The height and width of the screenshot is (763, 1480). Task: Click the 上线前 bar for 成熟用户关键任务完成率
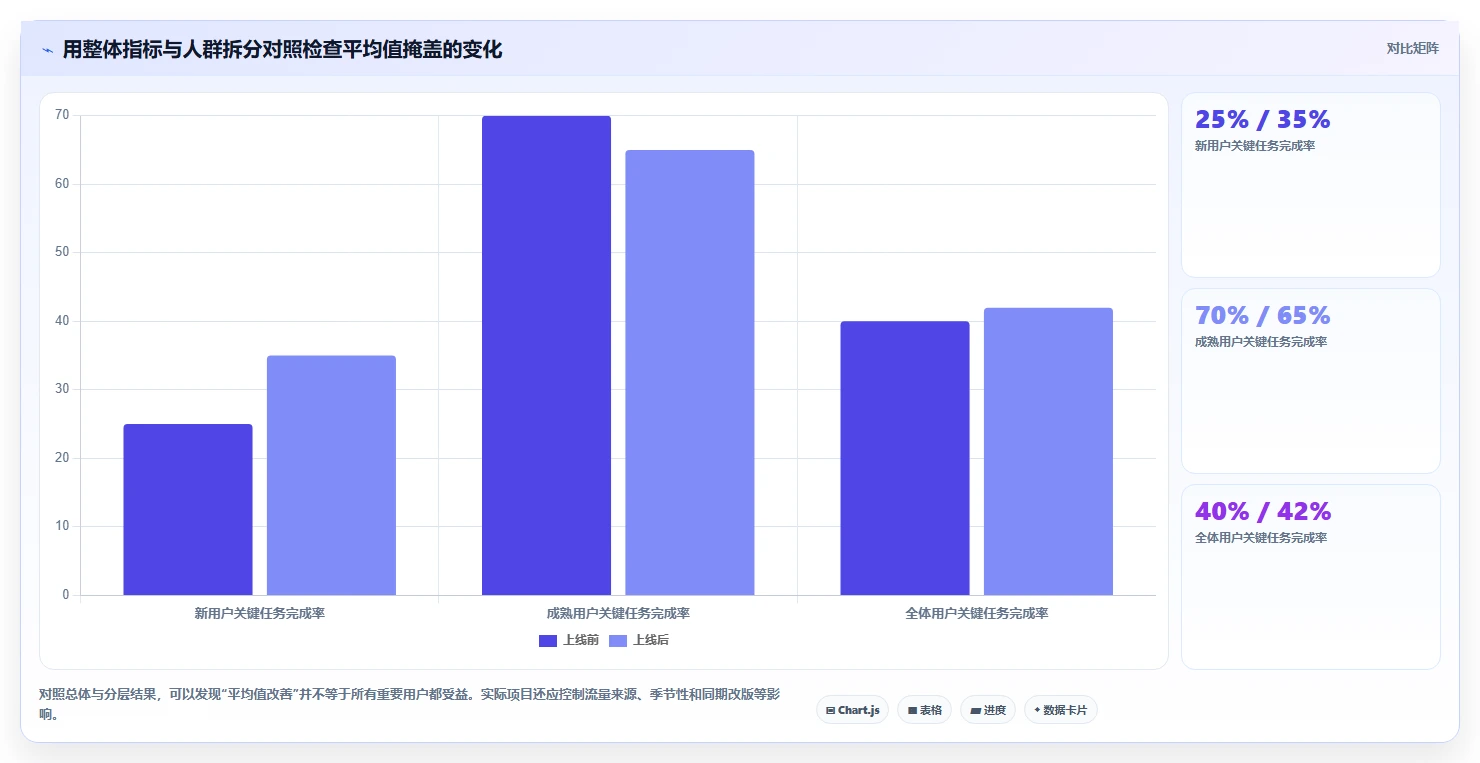click(x=546, y=355)
